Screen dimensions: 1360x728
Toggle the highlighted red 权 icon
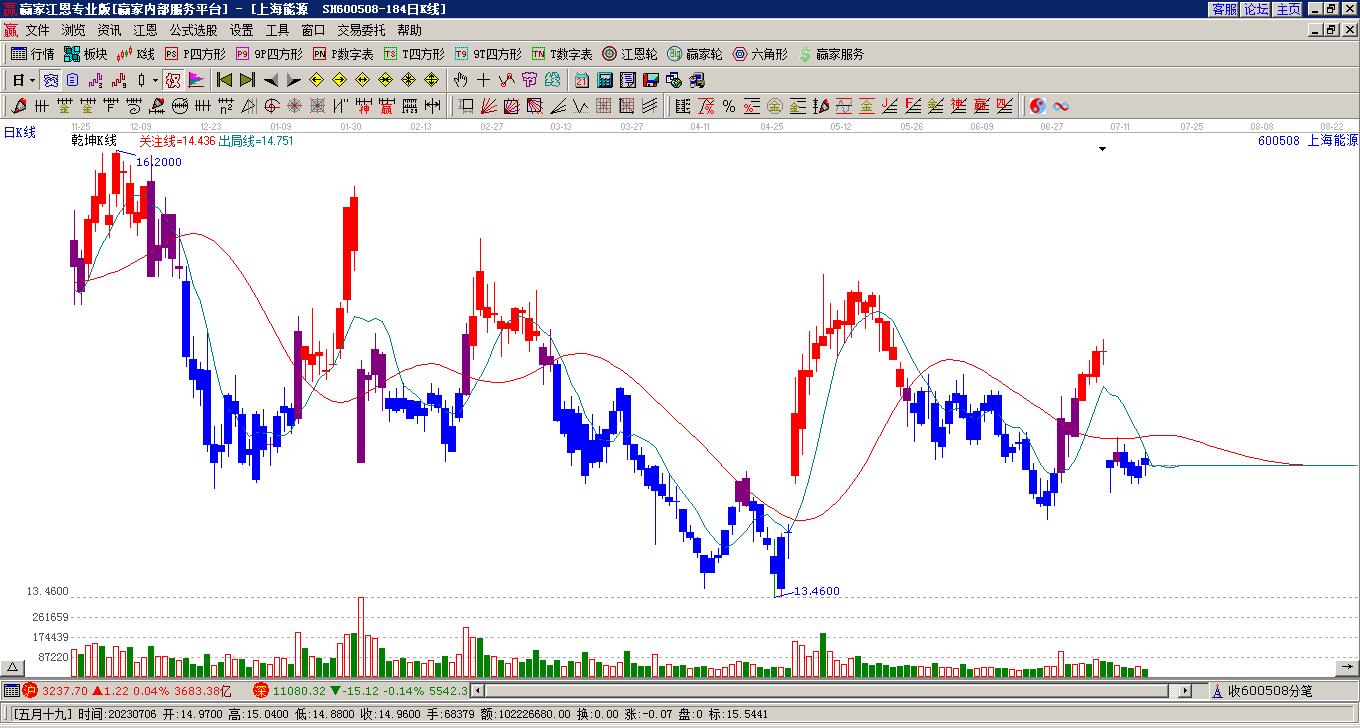[x=173, y=80]
